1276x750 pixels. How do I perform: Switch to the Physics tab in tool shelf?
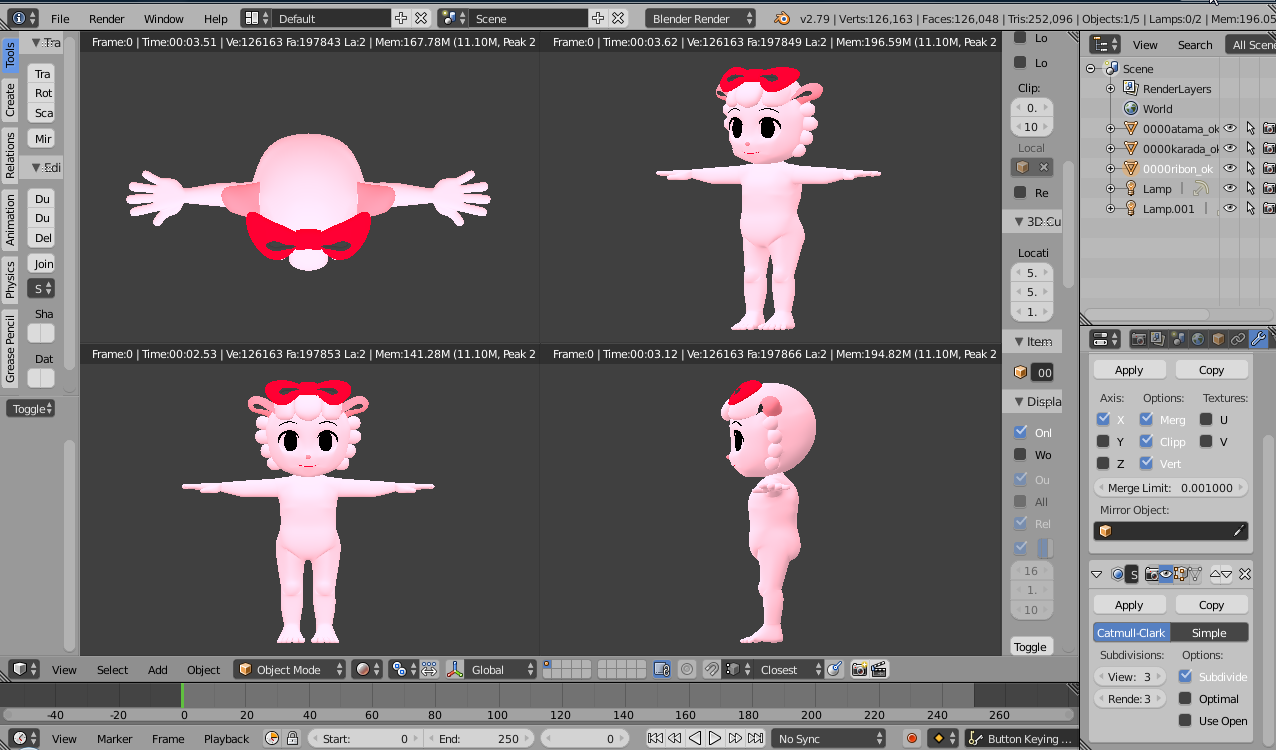(10, 279)
